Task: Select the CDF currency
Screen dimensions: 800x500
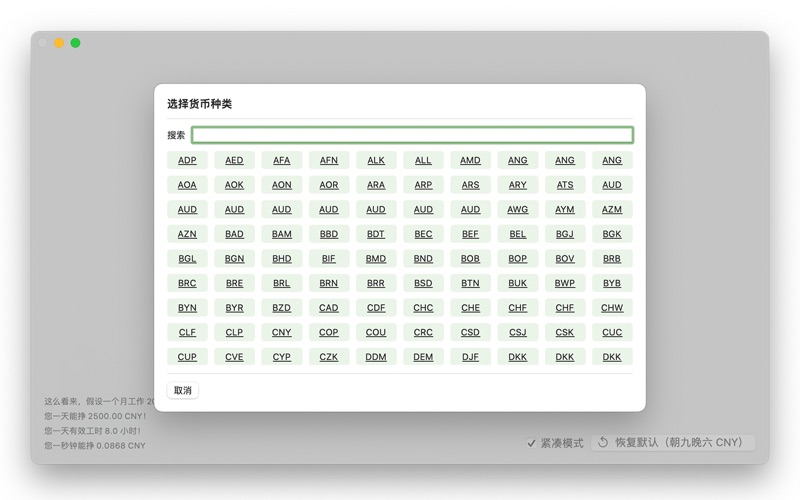Action: point(376,308)
